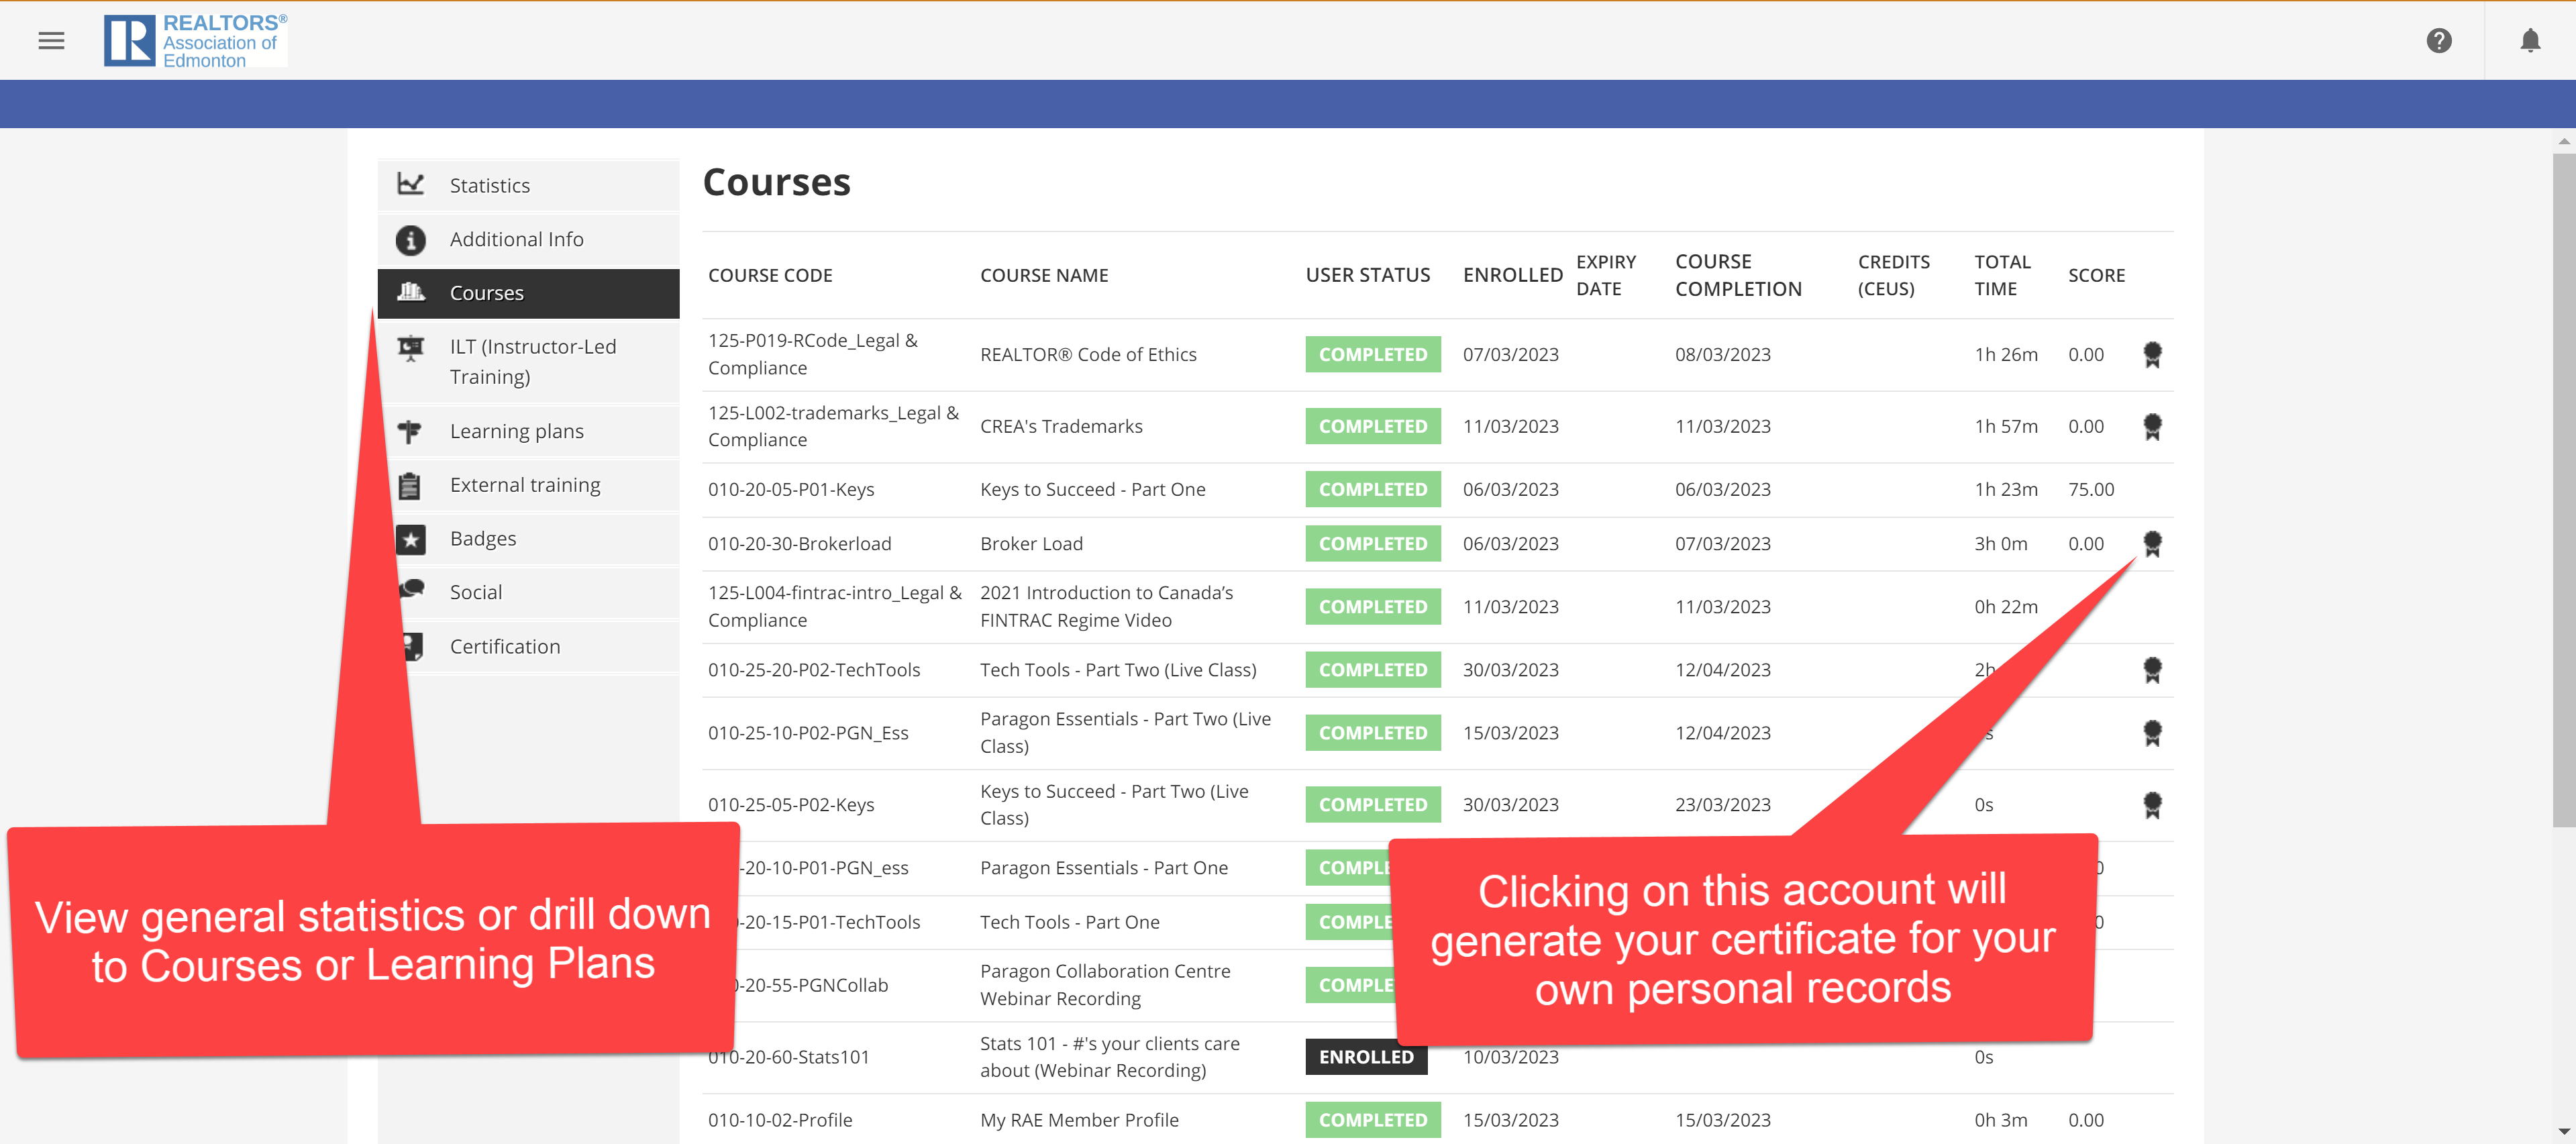Viewport: 2576px width, 1144px height.
Task: Click course code 010-20-05-P01-Keys
Action: [x=791, y=489]
